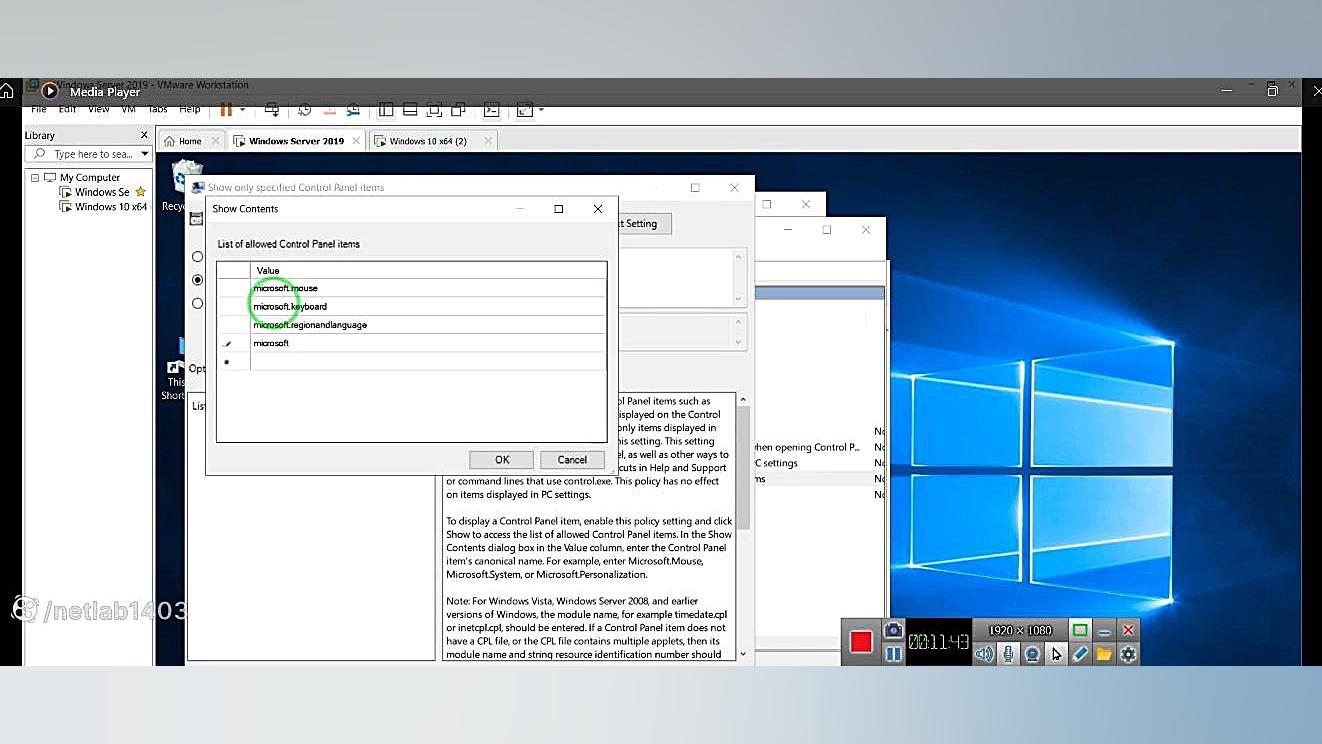Click the stretch guest display toolbar icon
The height and width of the screenshot is (744, 1322).
[524, 110]
